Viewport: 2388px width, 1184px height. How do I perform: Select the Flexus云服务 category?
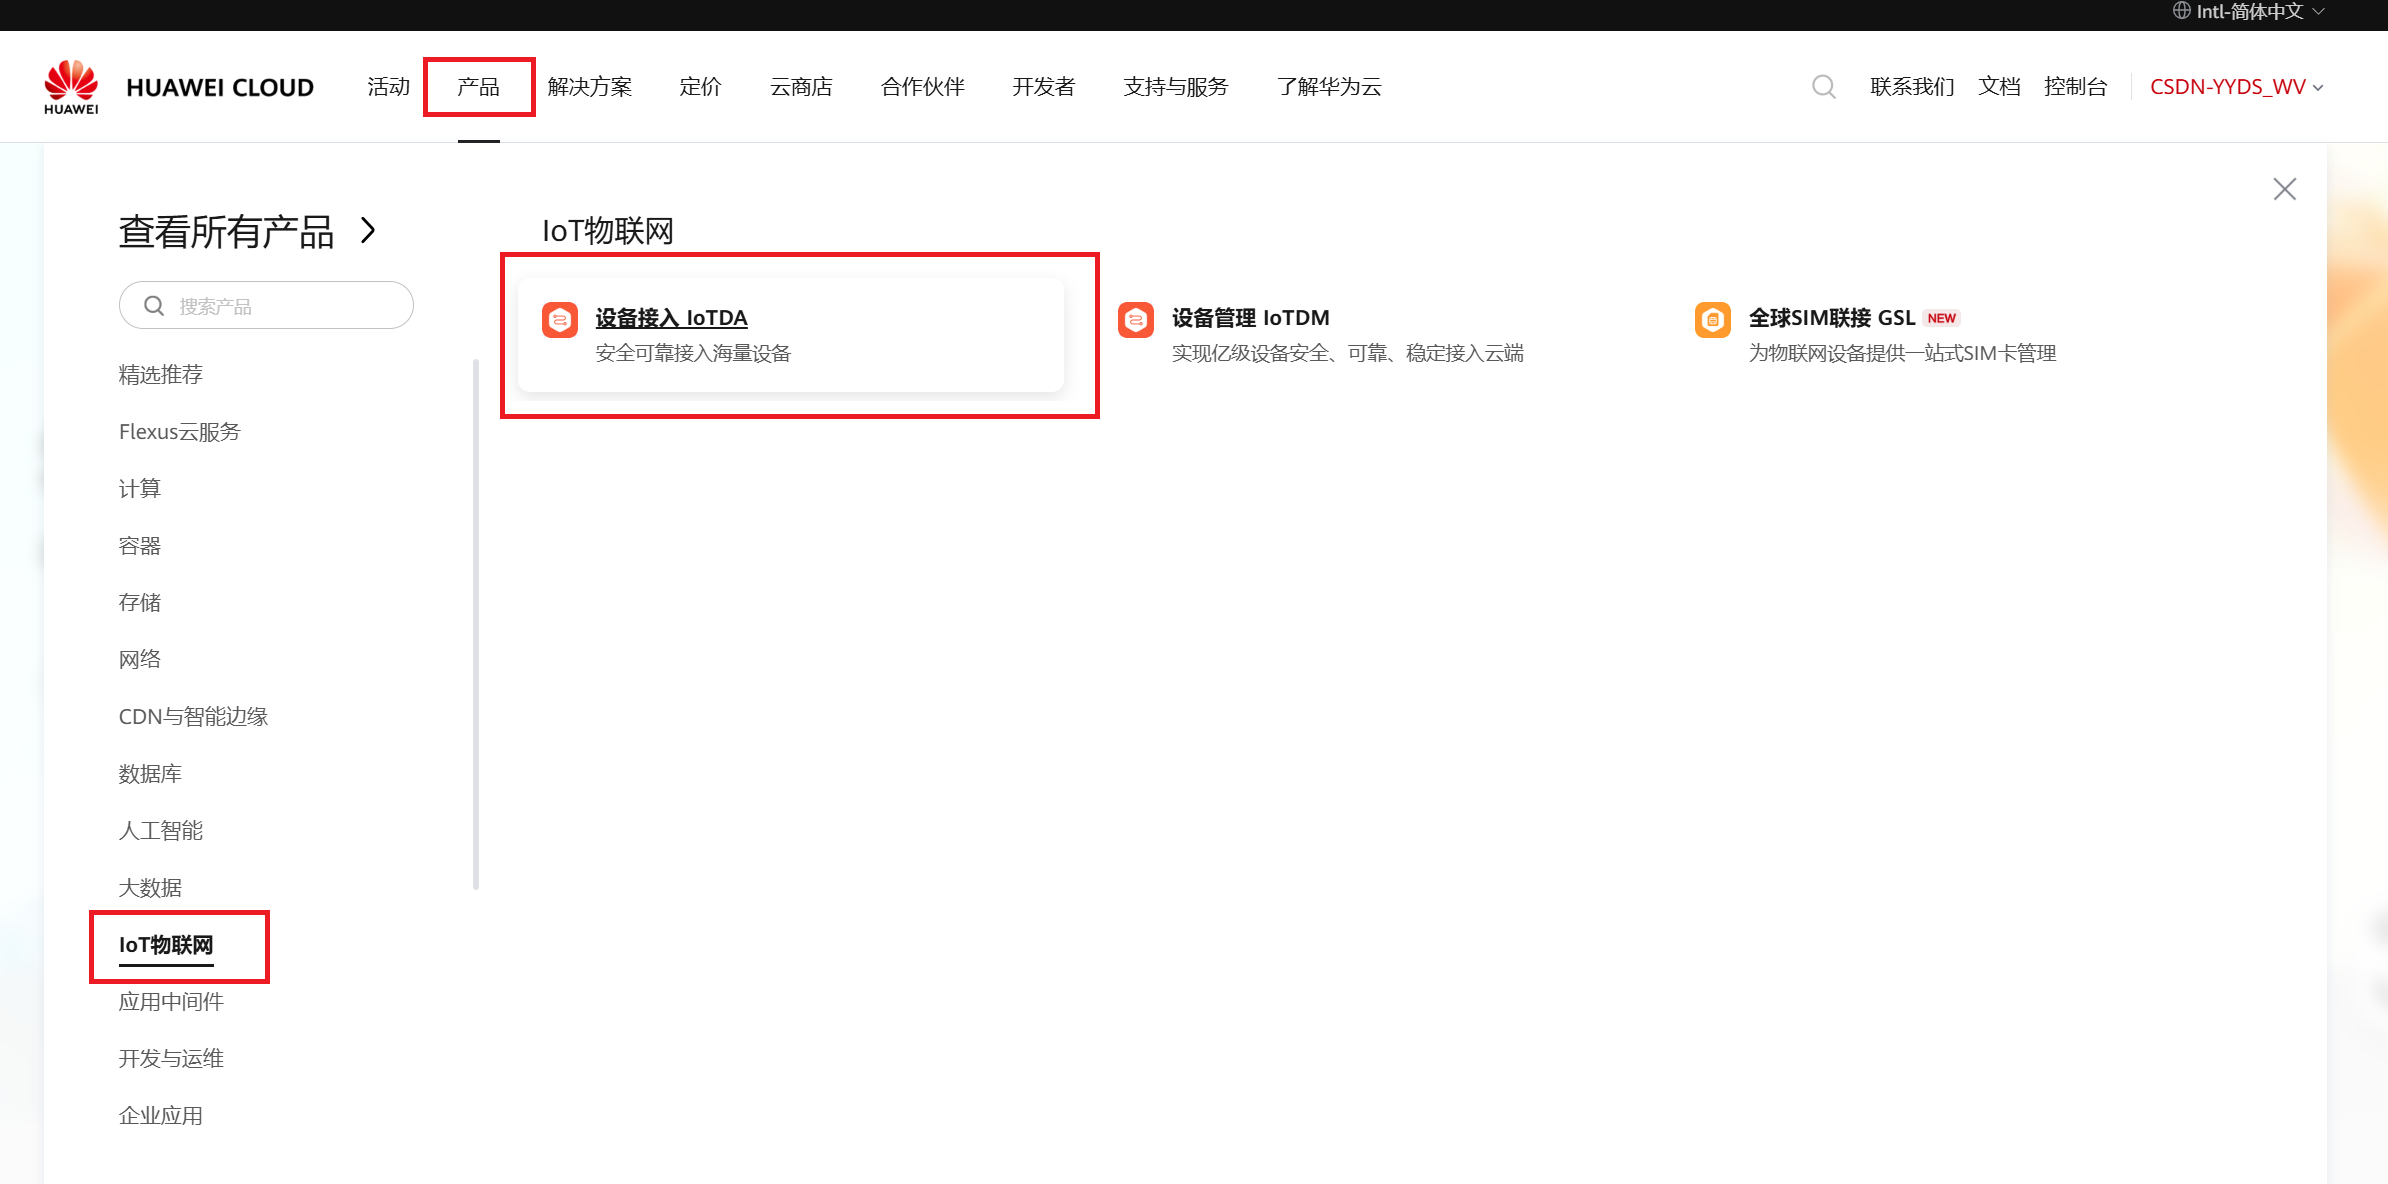pos(180,432)
